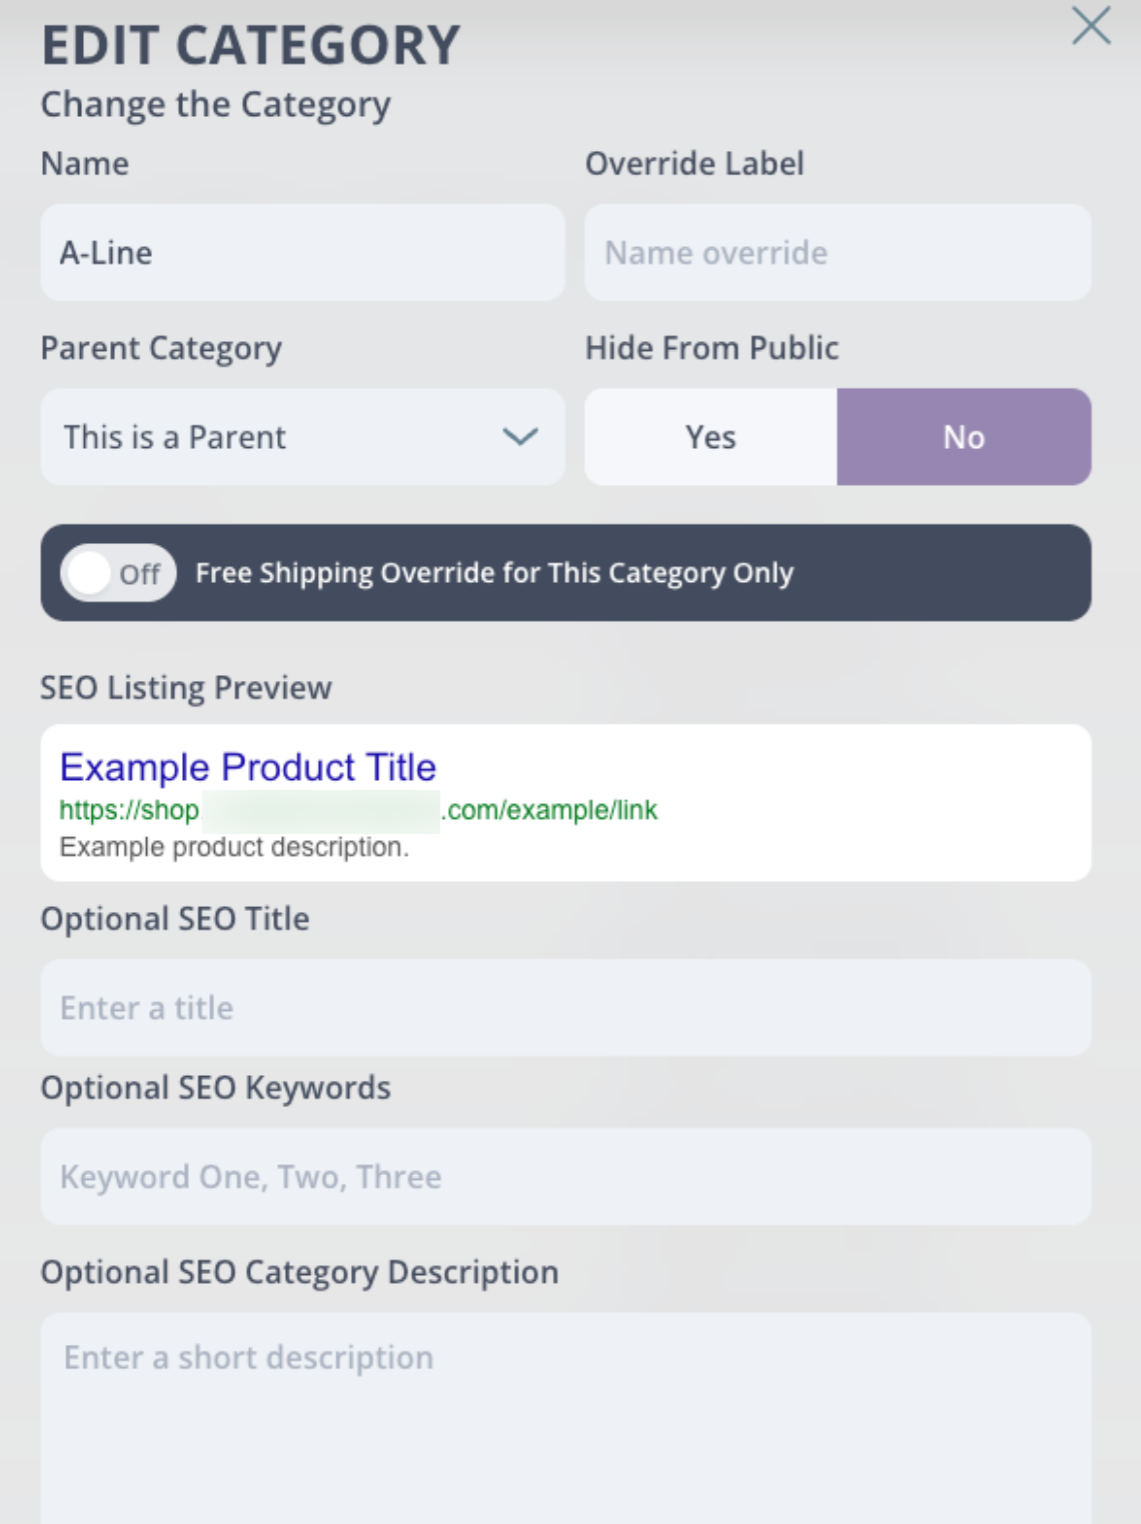Focus the Name override input

click(838, 253)
